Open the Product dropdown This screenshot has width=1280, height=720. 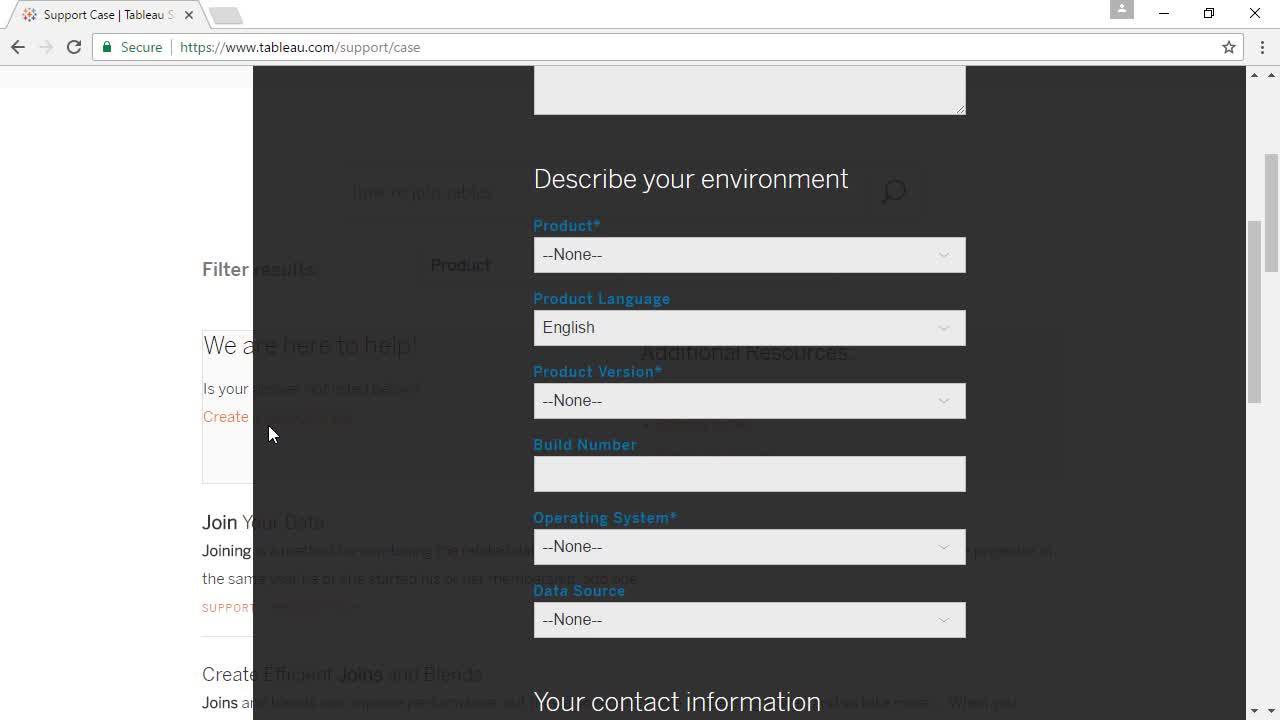click(x=749, y=255)
